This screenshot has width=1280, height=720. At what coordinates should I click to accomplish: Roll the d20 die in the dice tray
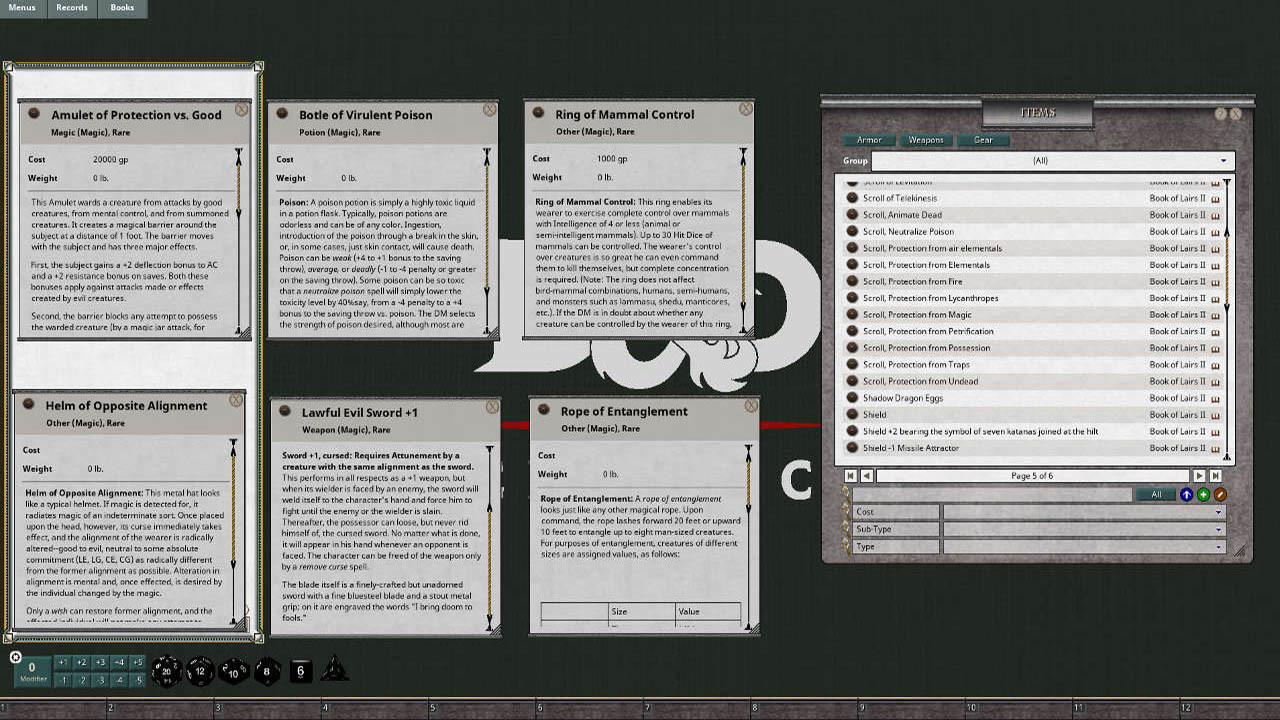[x=167, y=670]
